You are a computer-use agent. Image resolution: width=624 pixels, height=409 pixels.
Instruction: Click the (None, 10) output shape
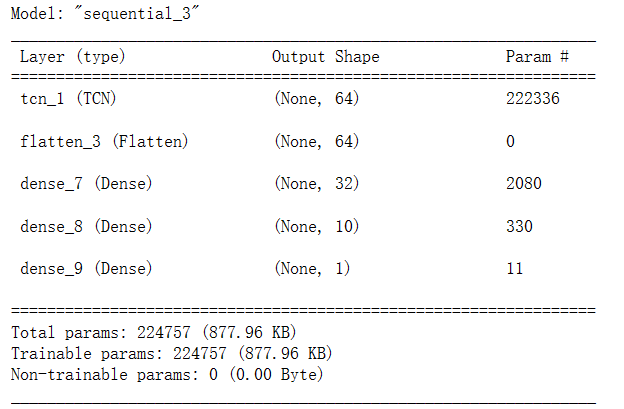click(316, 227)
